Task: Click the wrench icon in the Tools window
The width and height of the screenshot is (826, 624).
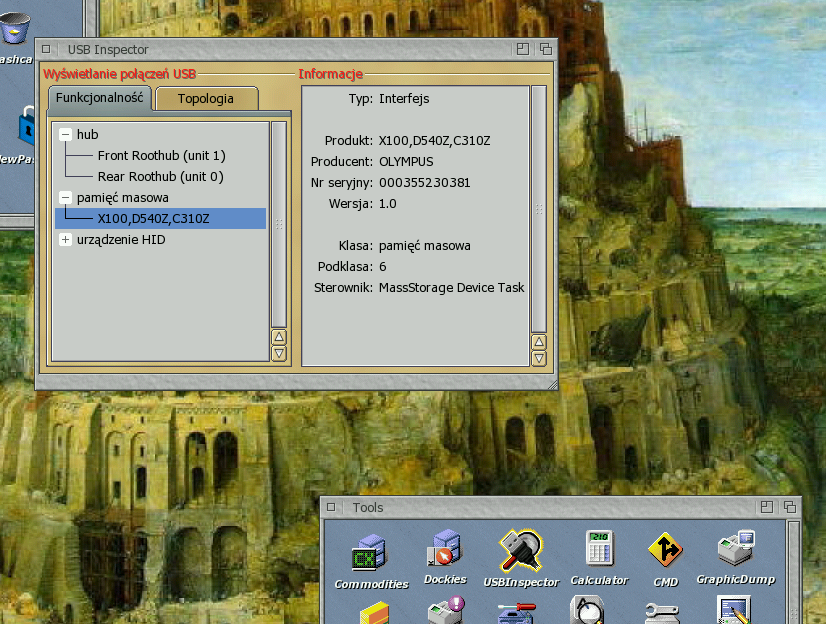Action: click(x=663, y=613)
